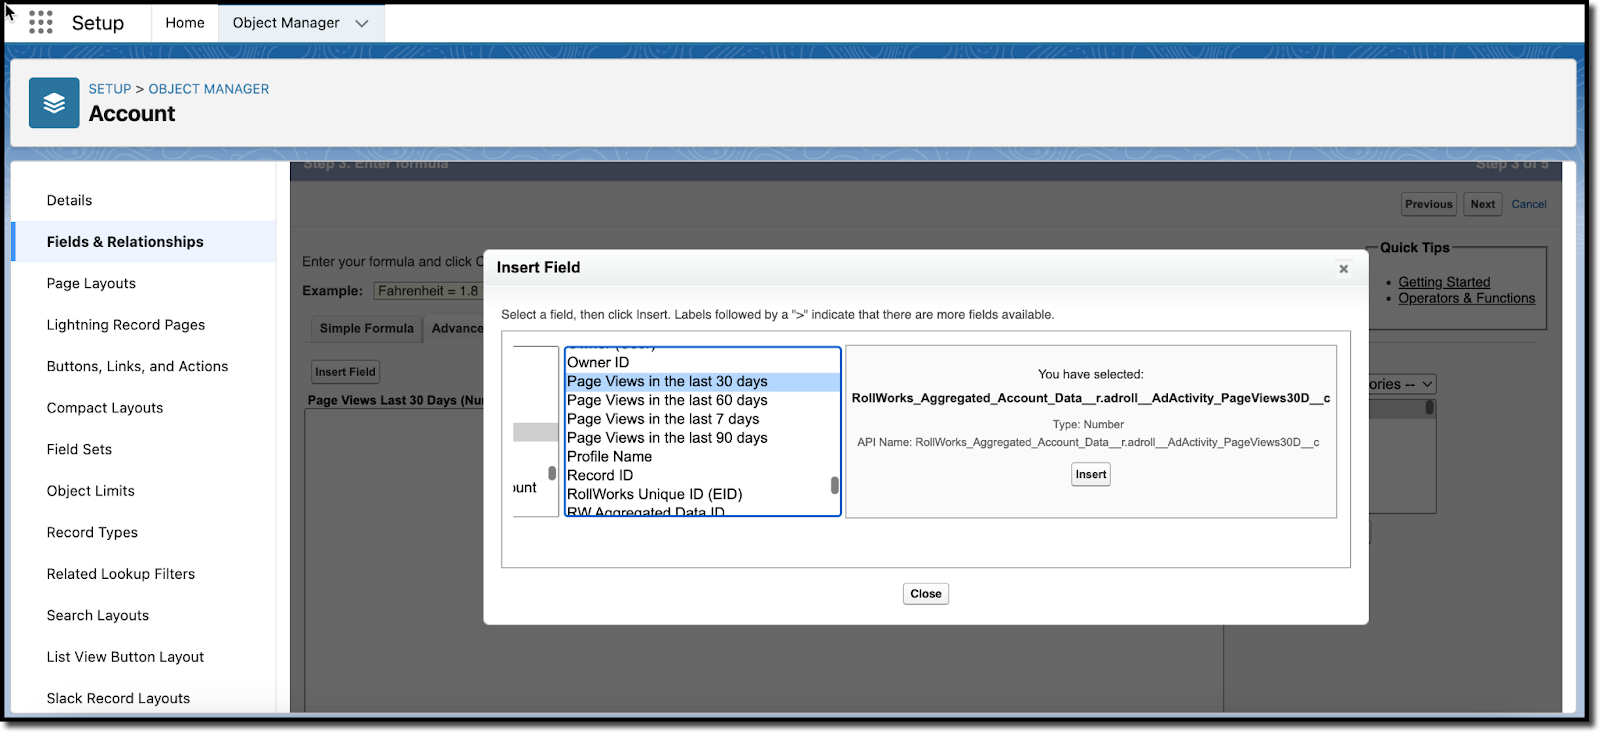Expand the Object Manager tab chevron

[362, 23]
